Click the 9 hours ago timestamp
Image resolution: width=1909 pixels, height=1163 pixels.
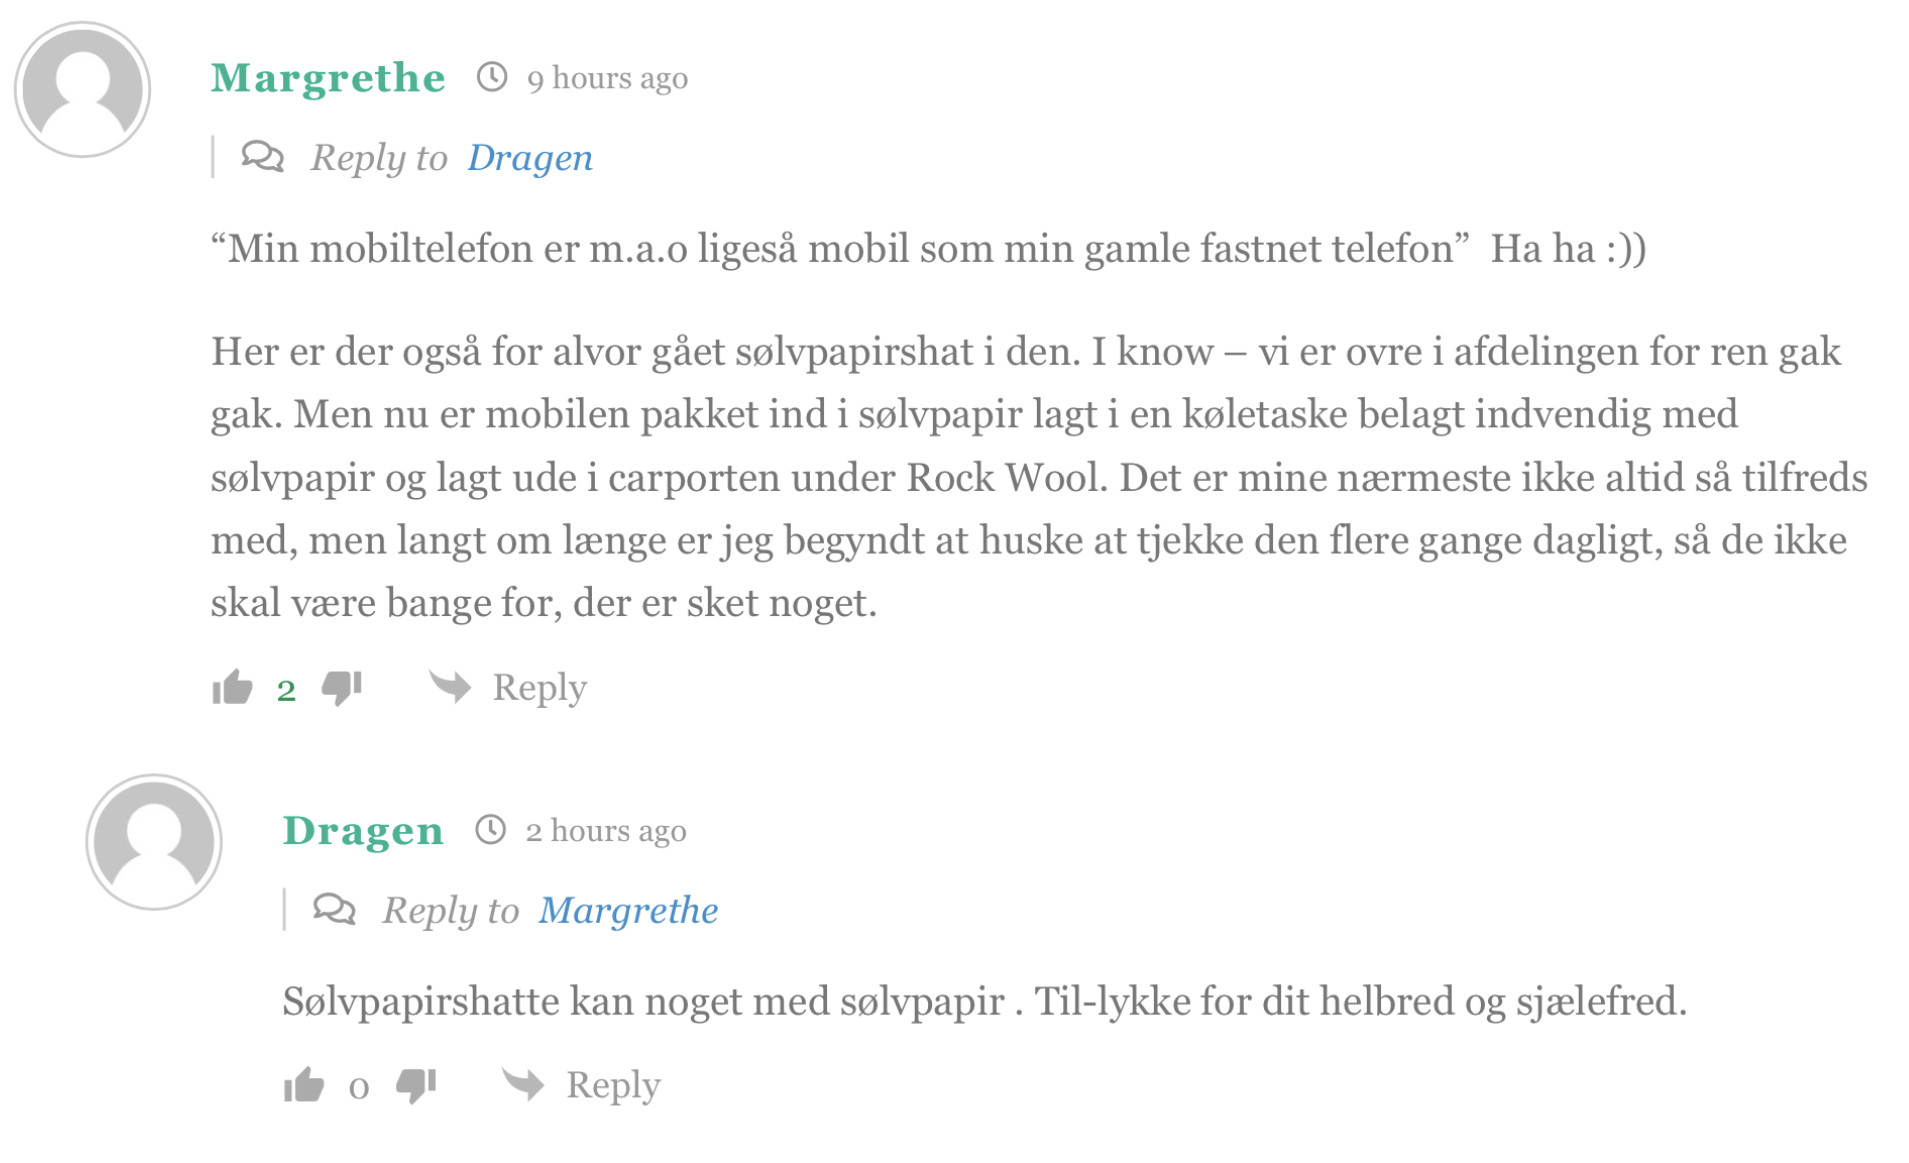coord(607,78)
